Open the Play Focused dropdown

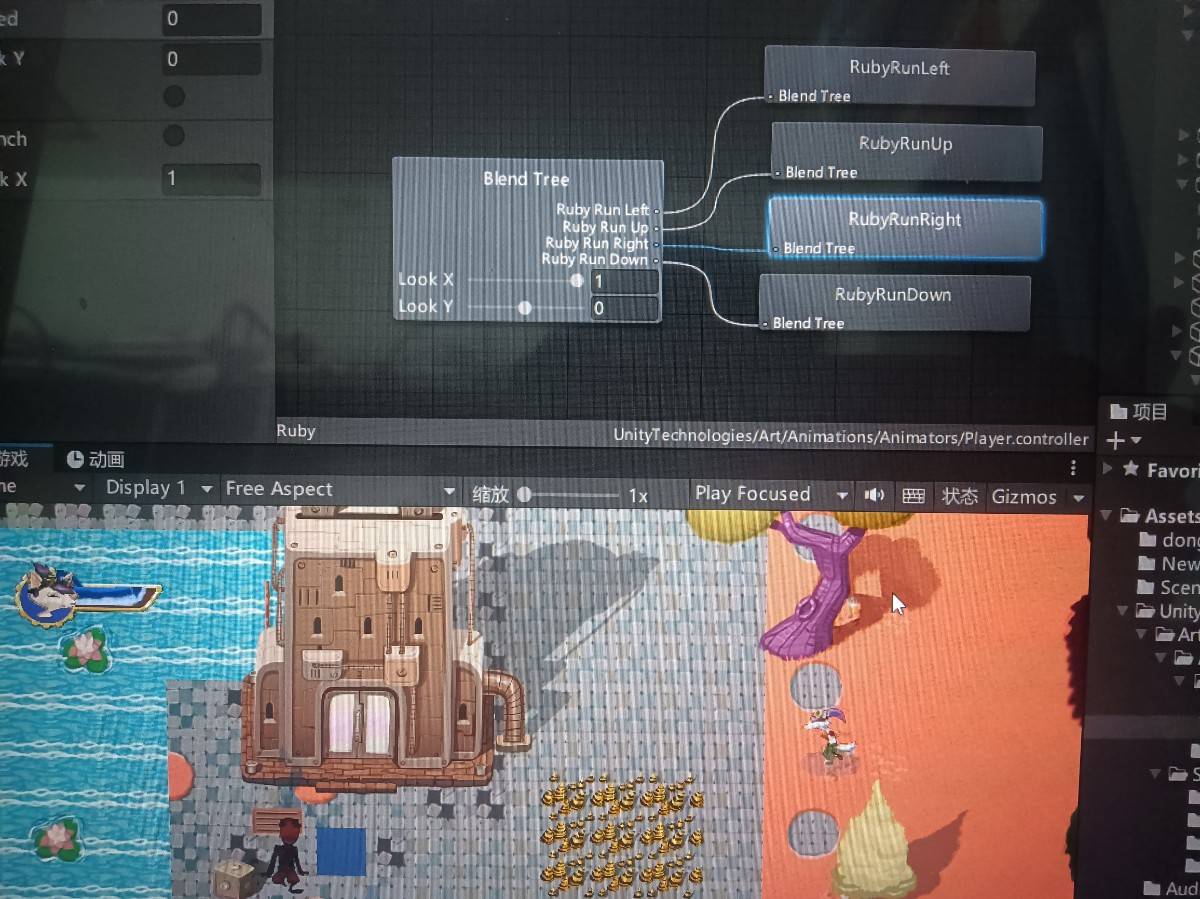click(x=771, y=494)
